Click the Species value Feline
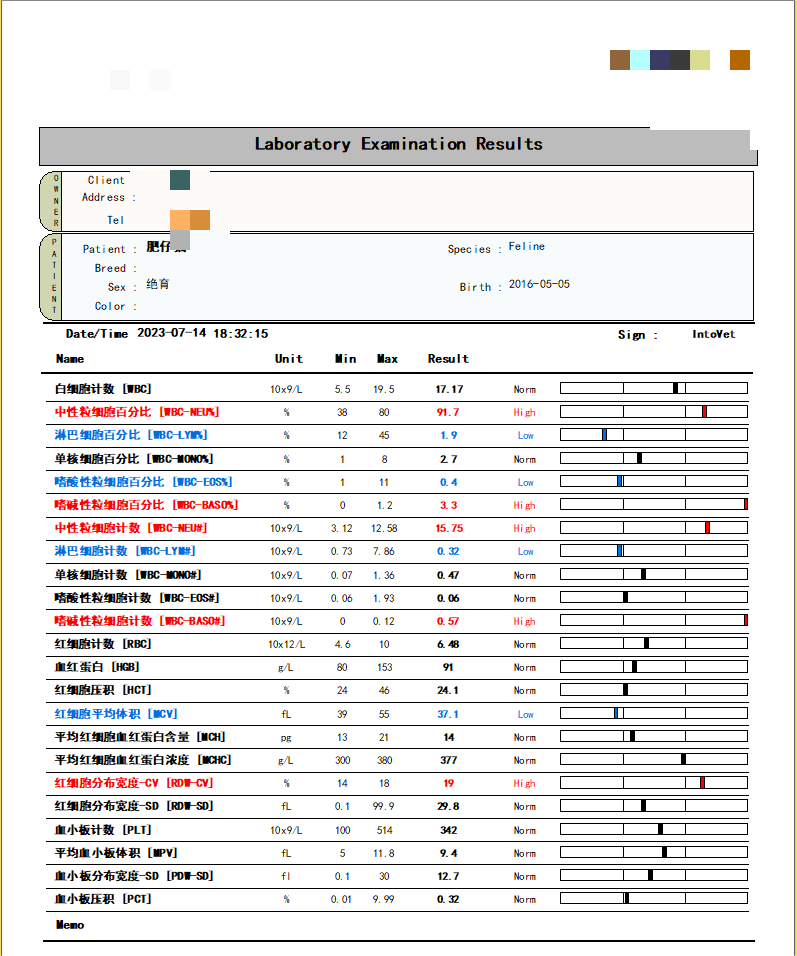Viewport: 797px width, 956px height. [x=527, y=246]
